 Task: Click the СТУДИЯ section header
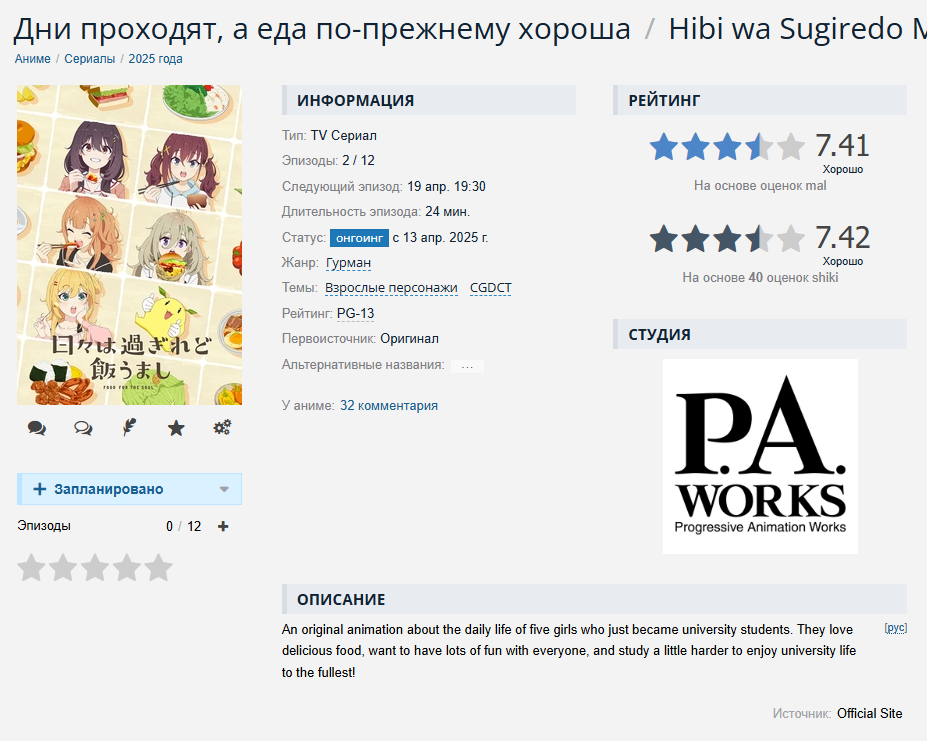(760, 334)
